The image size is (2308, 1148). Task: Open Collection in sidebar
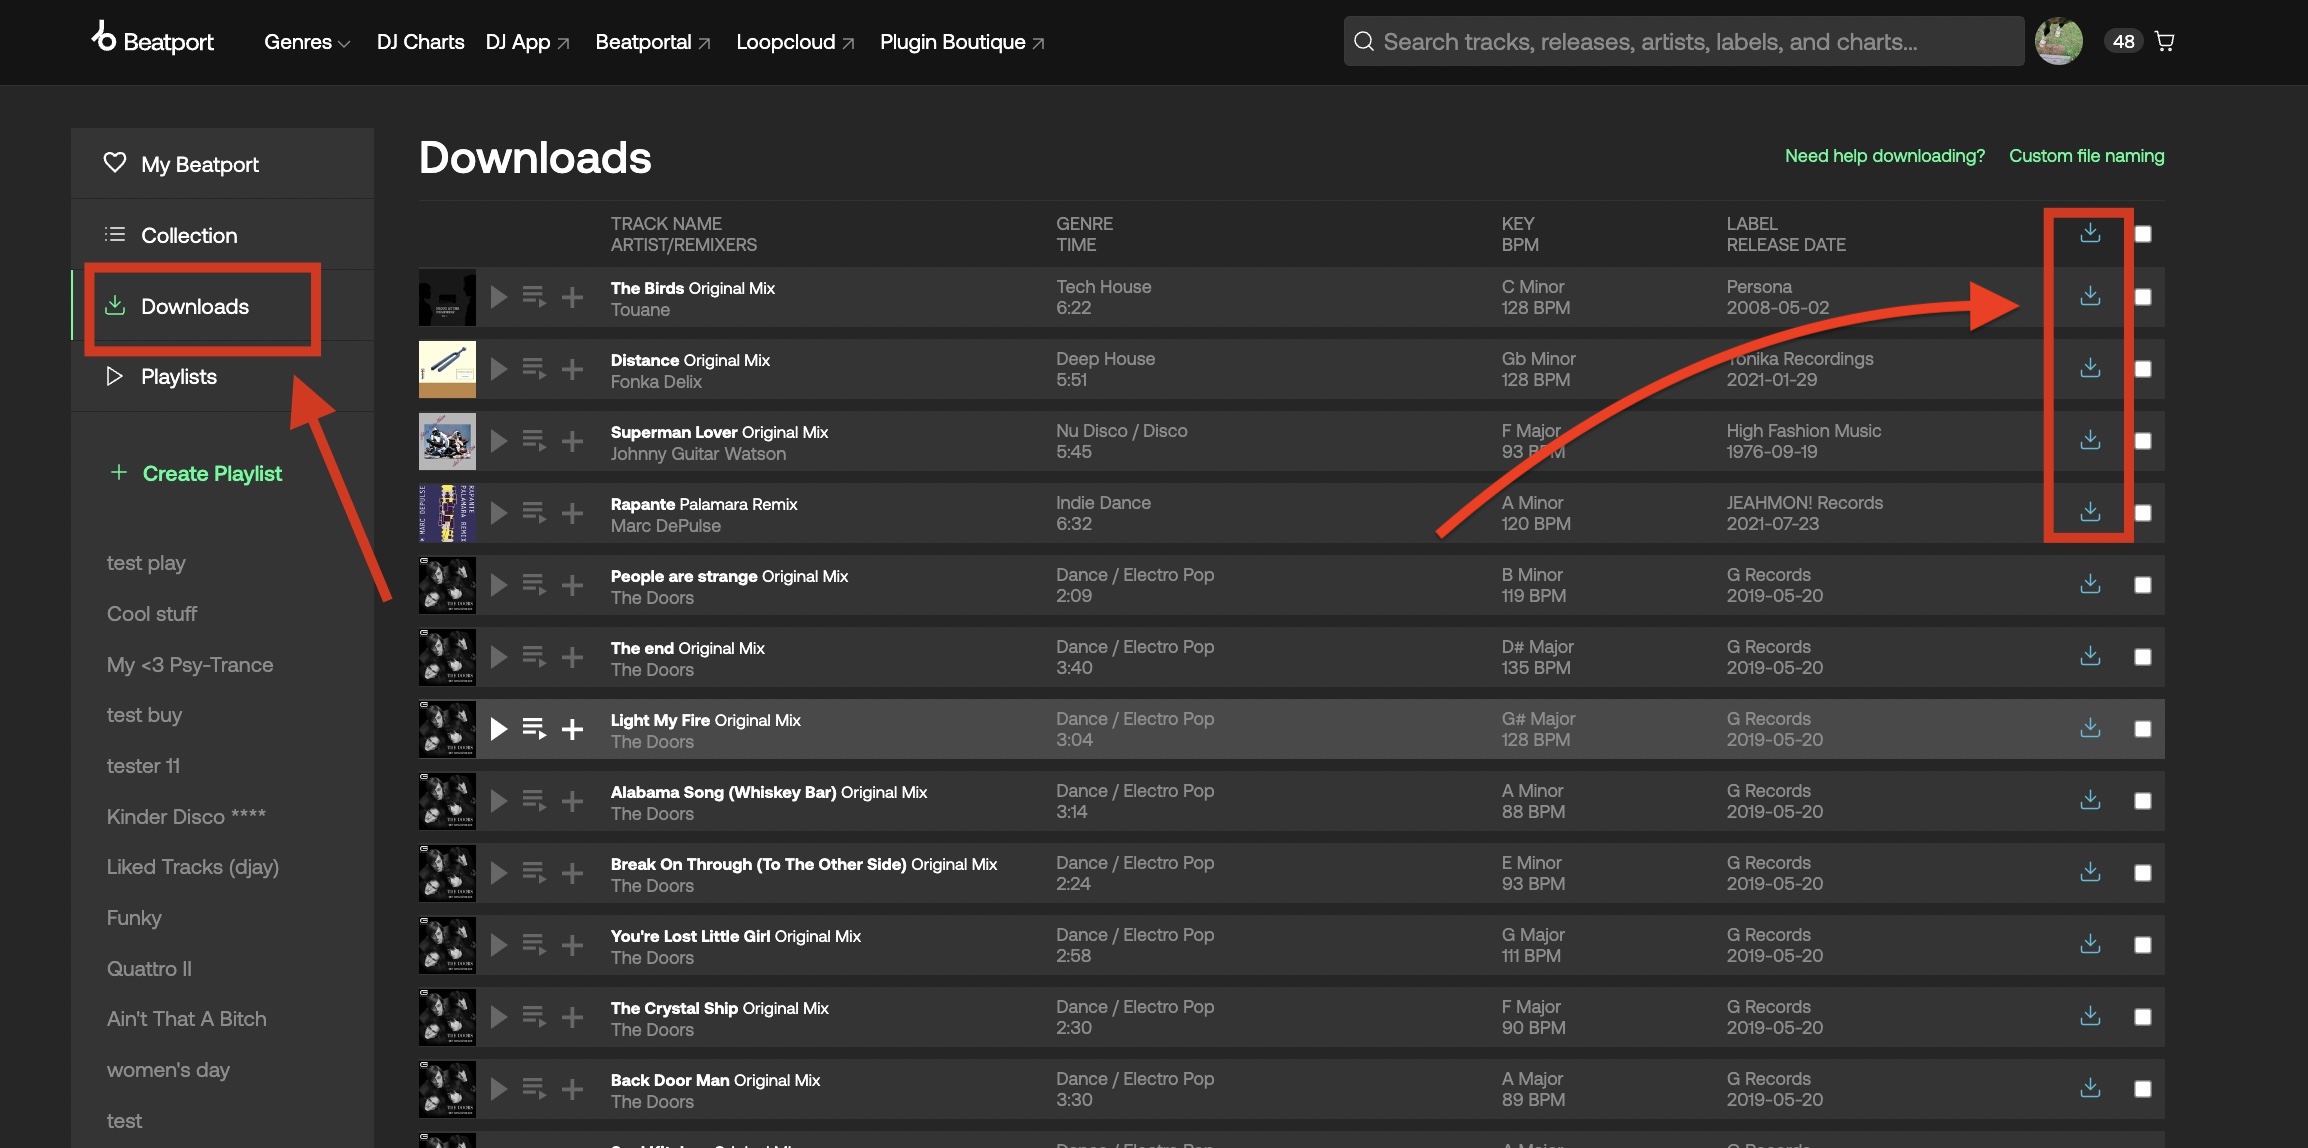222,235
